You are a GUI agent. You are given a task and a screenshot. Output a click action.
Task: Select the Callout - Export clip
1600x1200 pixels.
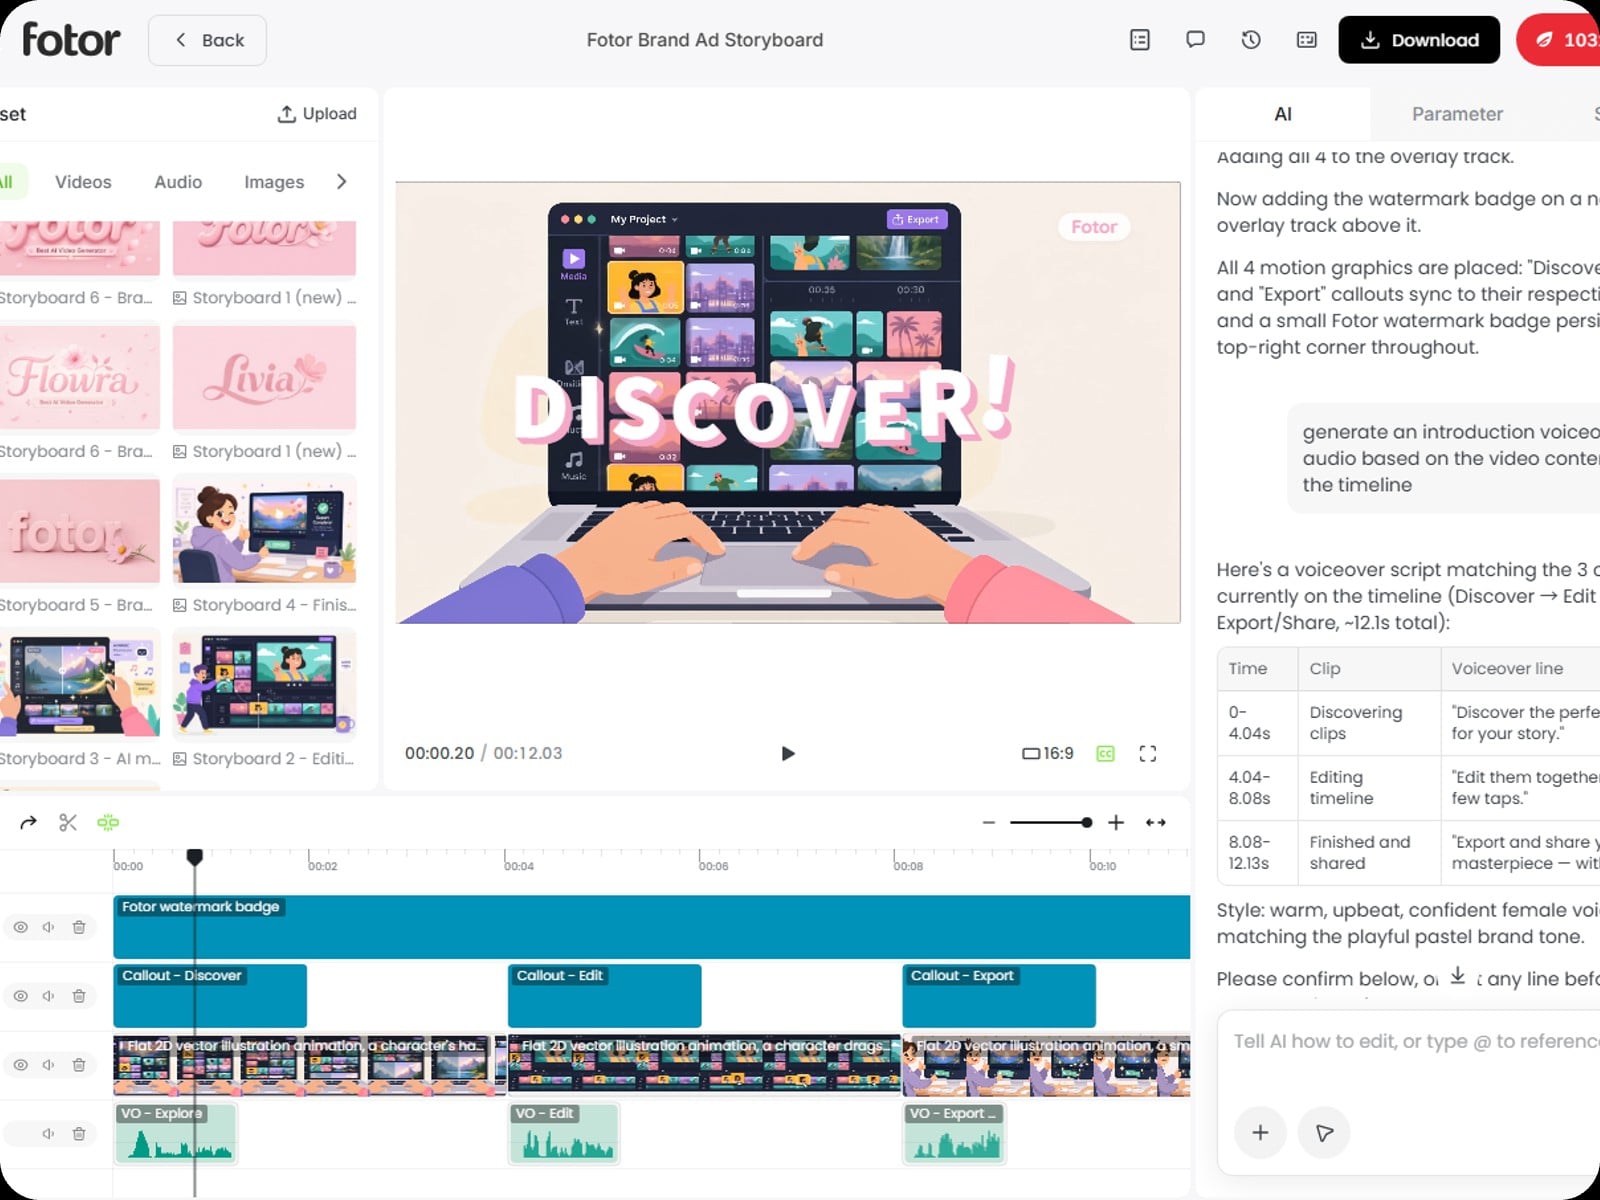[x=999, y=996]
